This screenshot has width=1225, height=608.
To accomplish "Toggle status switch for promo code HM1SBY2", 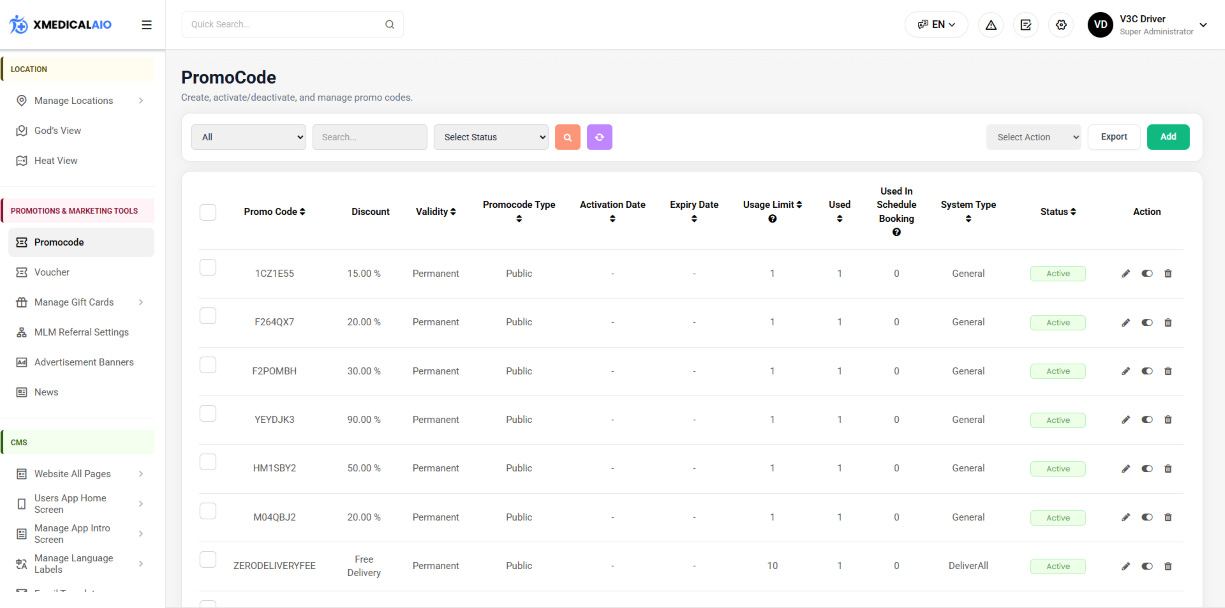I will (1147, 468).
